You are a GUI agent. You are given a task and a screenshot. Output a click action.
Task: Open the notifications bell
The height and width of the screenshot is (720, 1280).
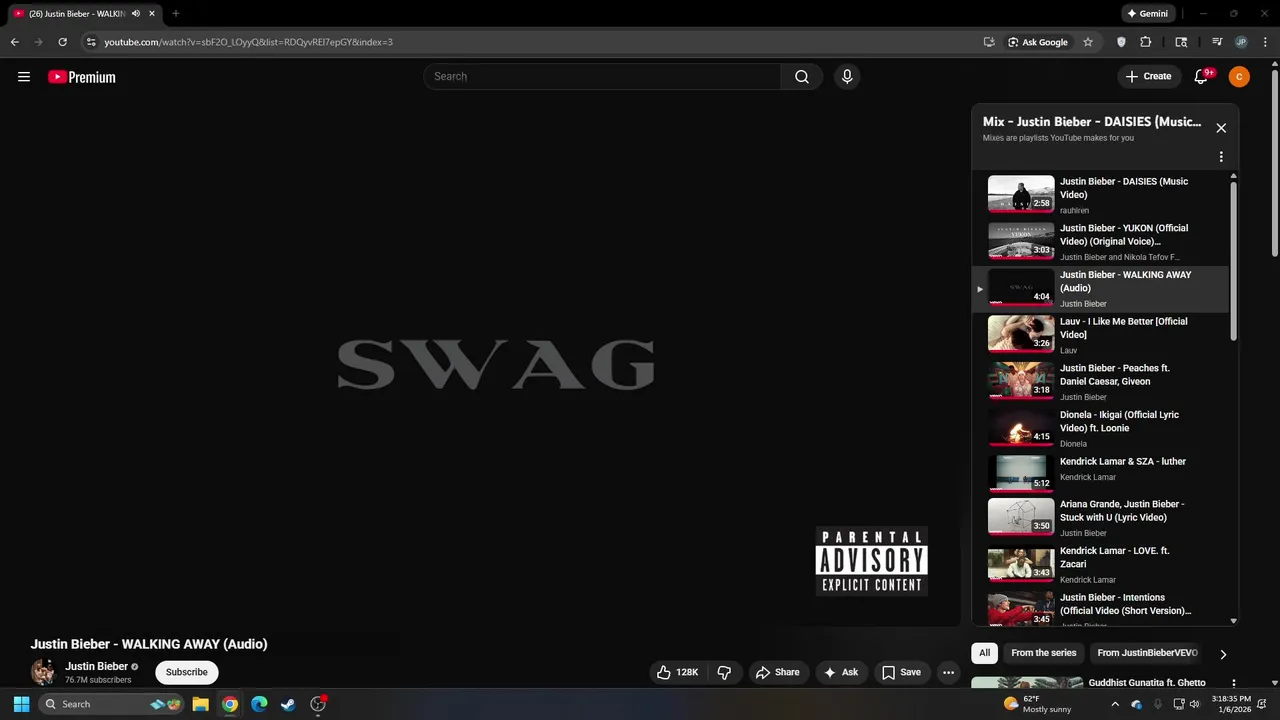click(x=1202, y=77)
